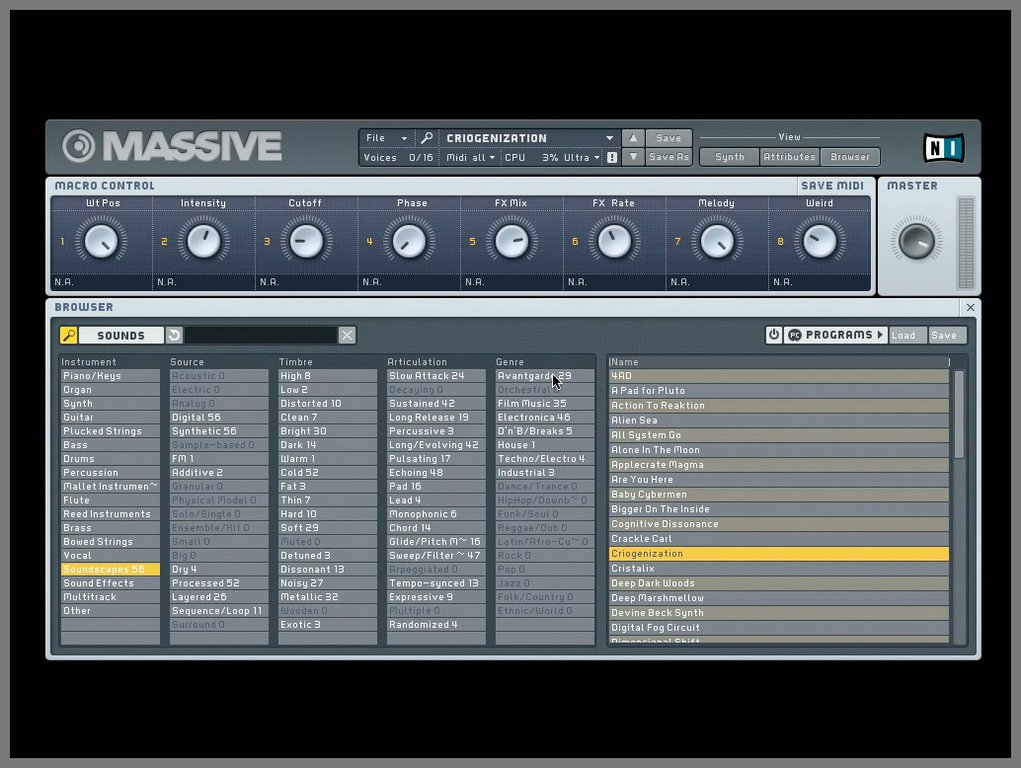Viewport: 1021px width, 768px height.
Task: Toggle the Soundscapes 56 instrument filter
Action: tap(110, 569)
